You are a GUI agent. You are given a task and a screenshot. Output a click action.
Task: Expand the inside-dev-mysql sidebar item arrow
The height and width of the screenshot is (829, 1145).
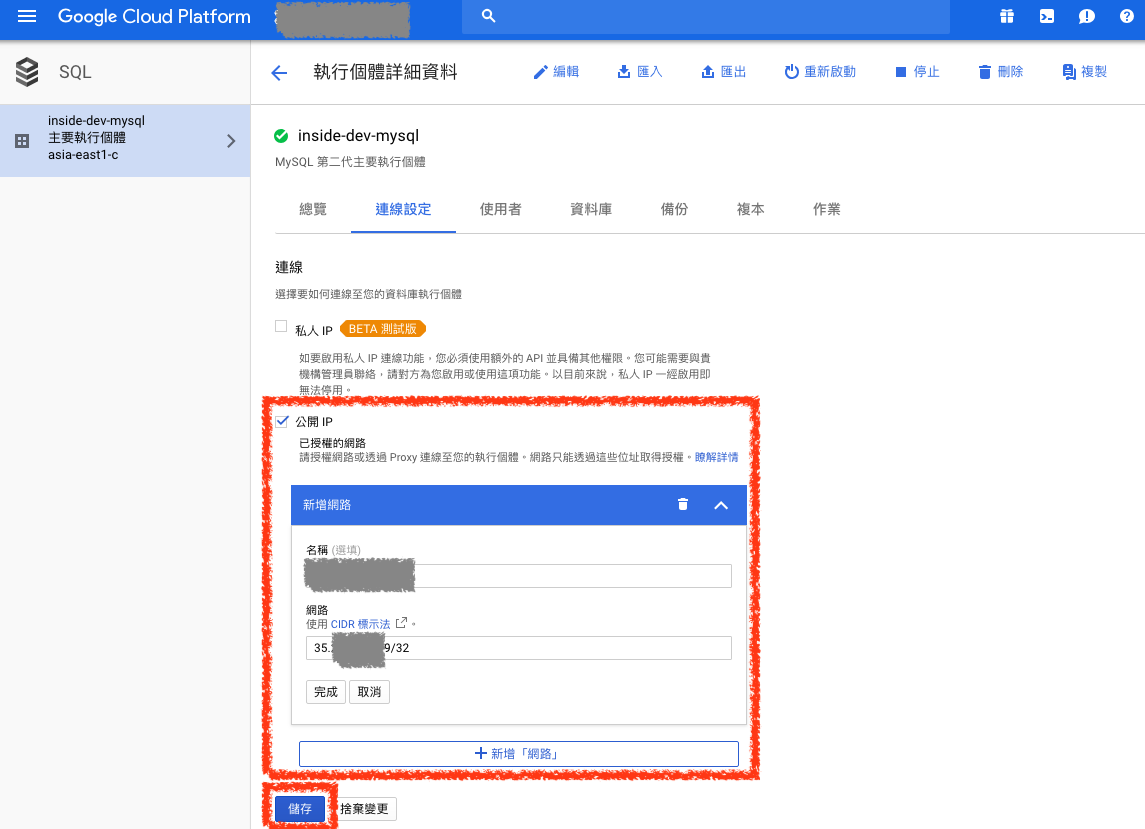click(x=231, y=141)
